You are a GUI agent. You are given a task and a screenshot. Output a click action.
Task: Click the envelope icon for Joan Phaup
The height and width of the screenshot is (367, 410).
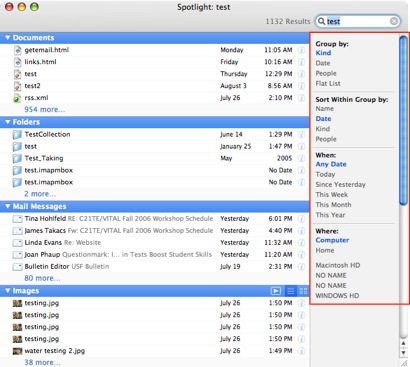(x=17, y=255)
